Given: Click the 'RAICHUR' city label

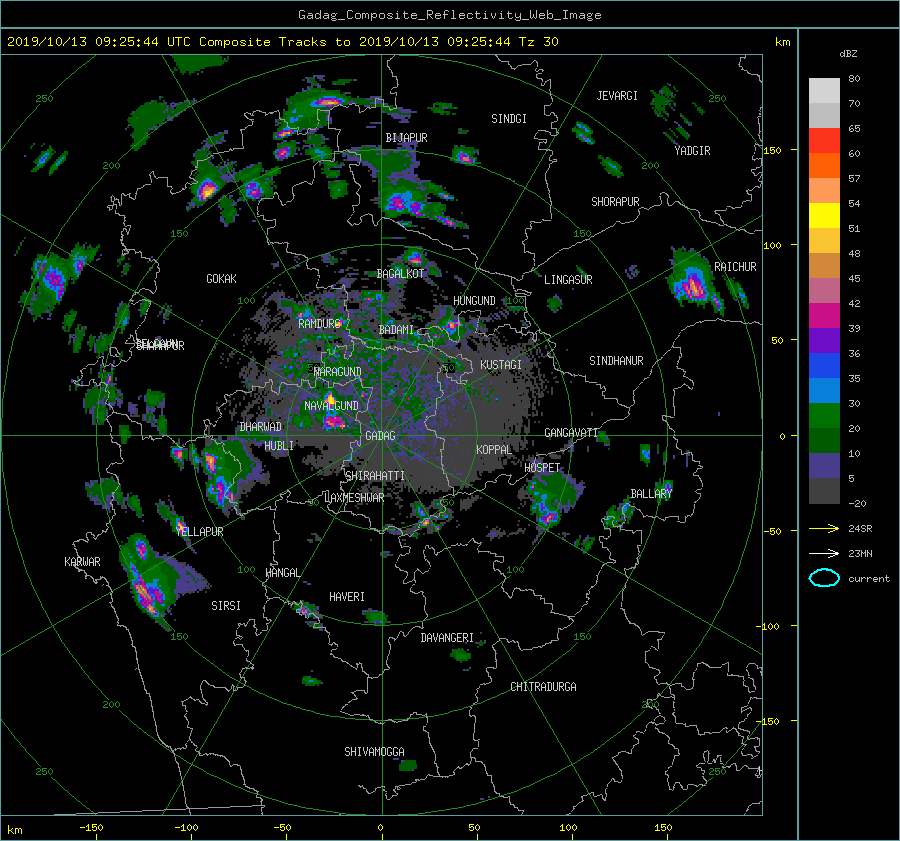Looking at the screenshot, I should (735, 267).
